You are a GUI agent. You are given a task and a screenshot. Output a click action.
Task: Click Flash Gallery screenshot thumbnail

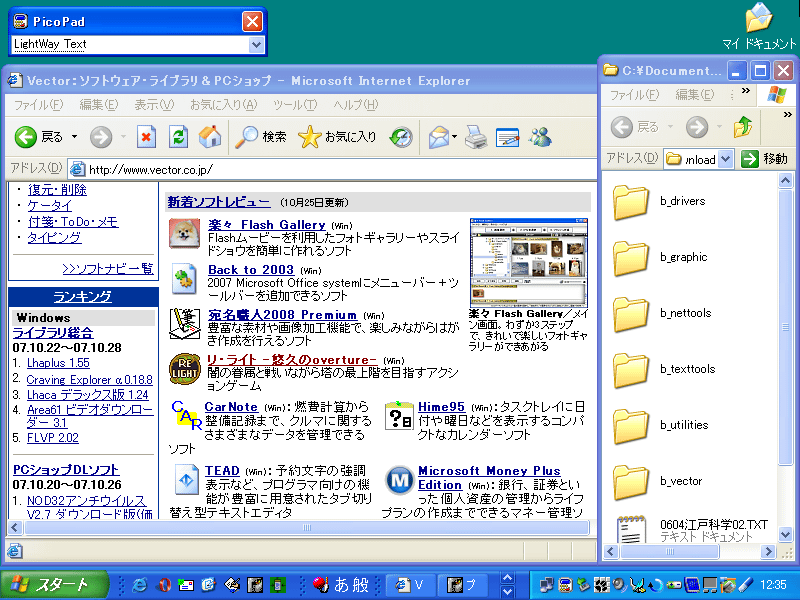coord(529,263)
